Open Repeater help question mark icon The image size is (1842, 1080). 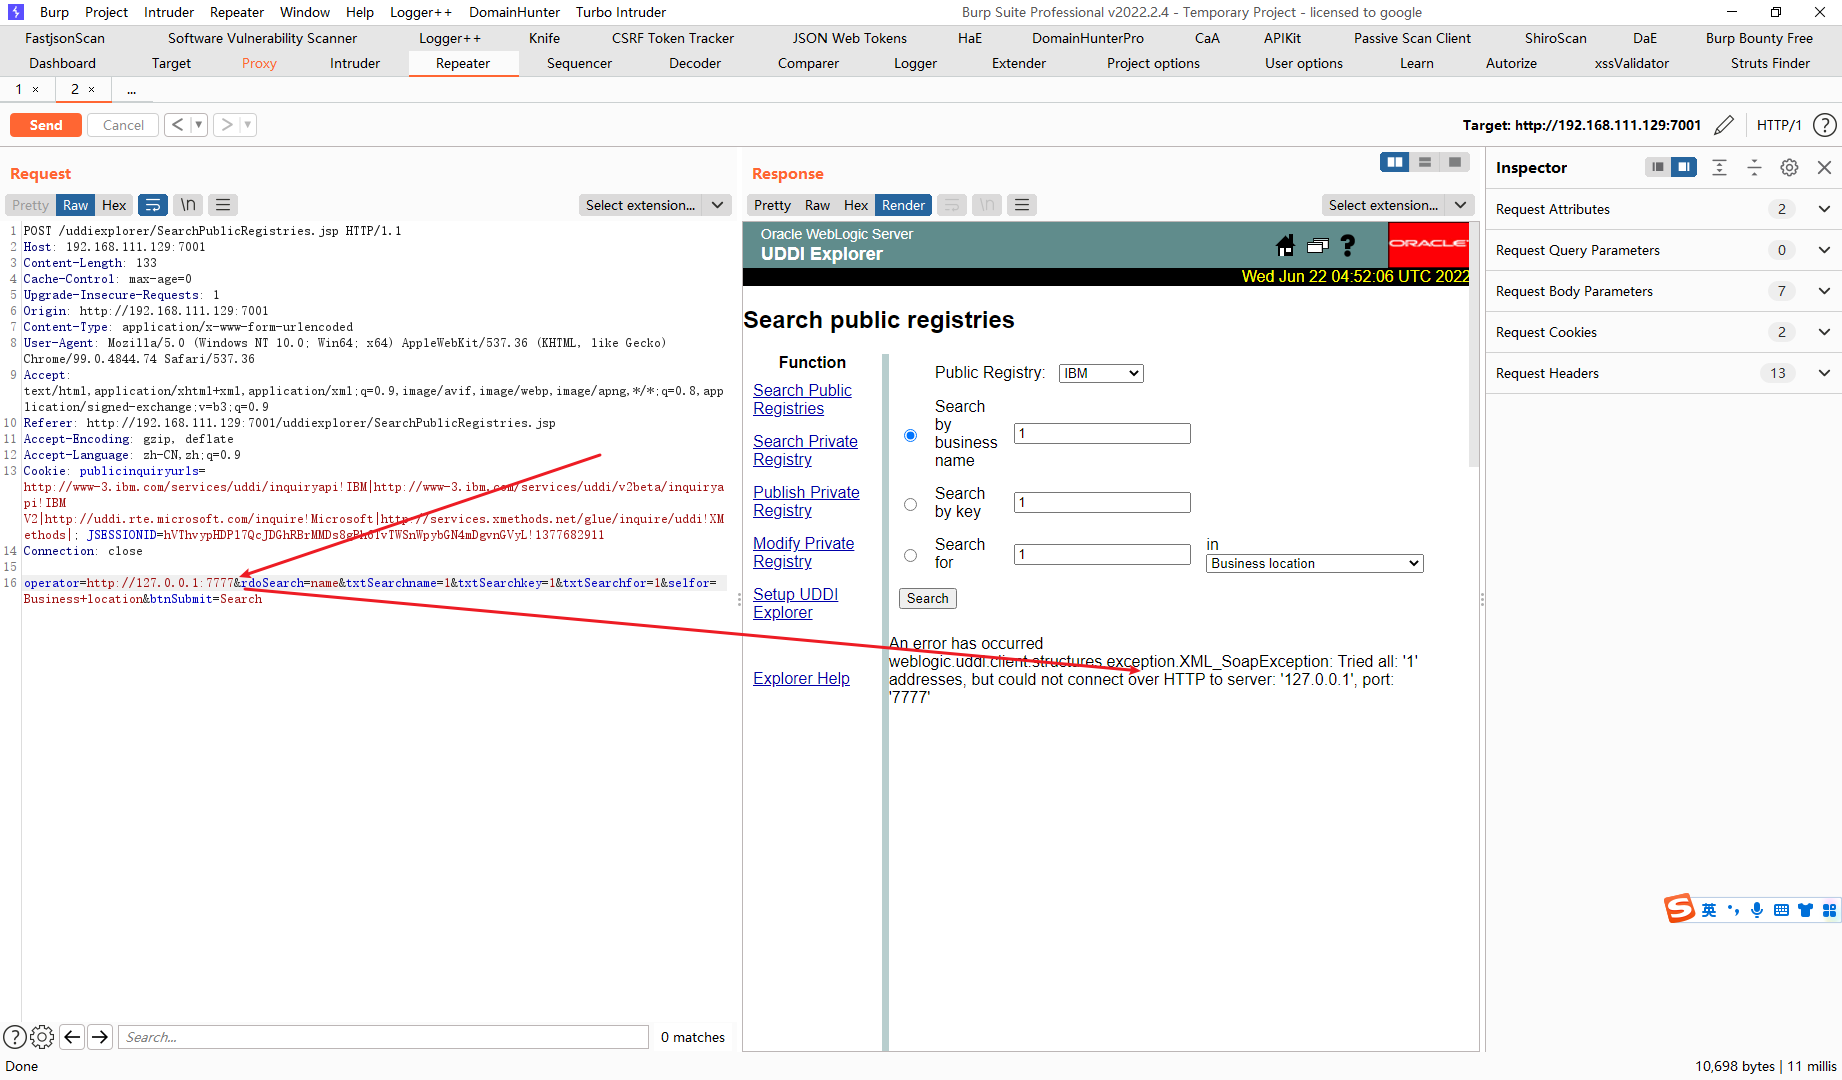pos(1825,125)
